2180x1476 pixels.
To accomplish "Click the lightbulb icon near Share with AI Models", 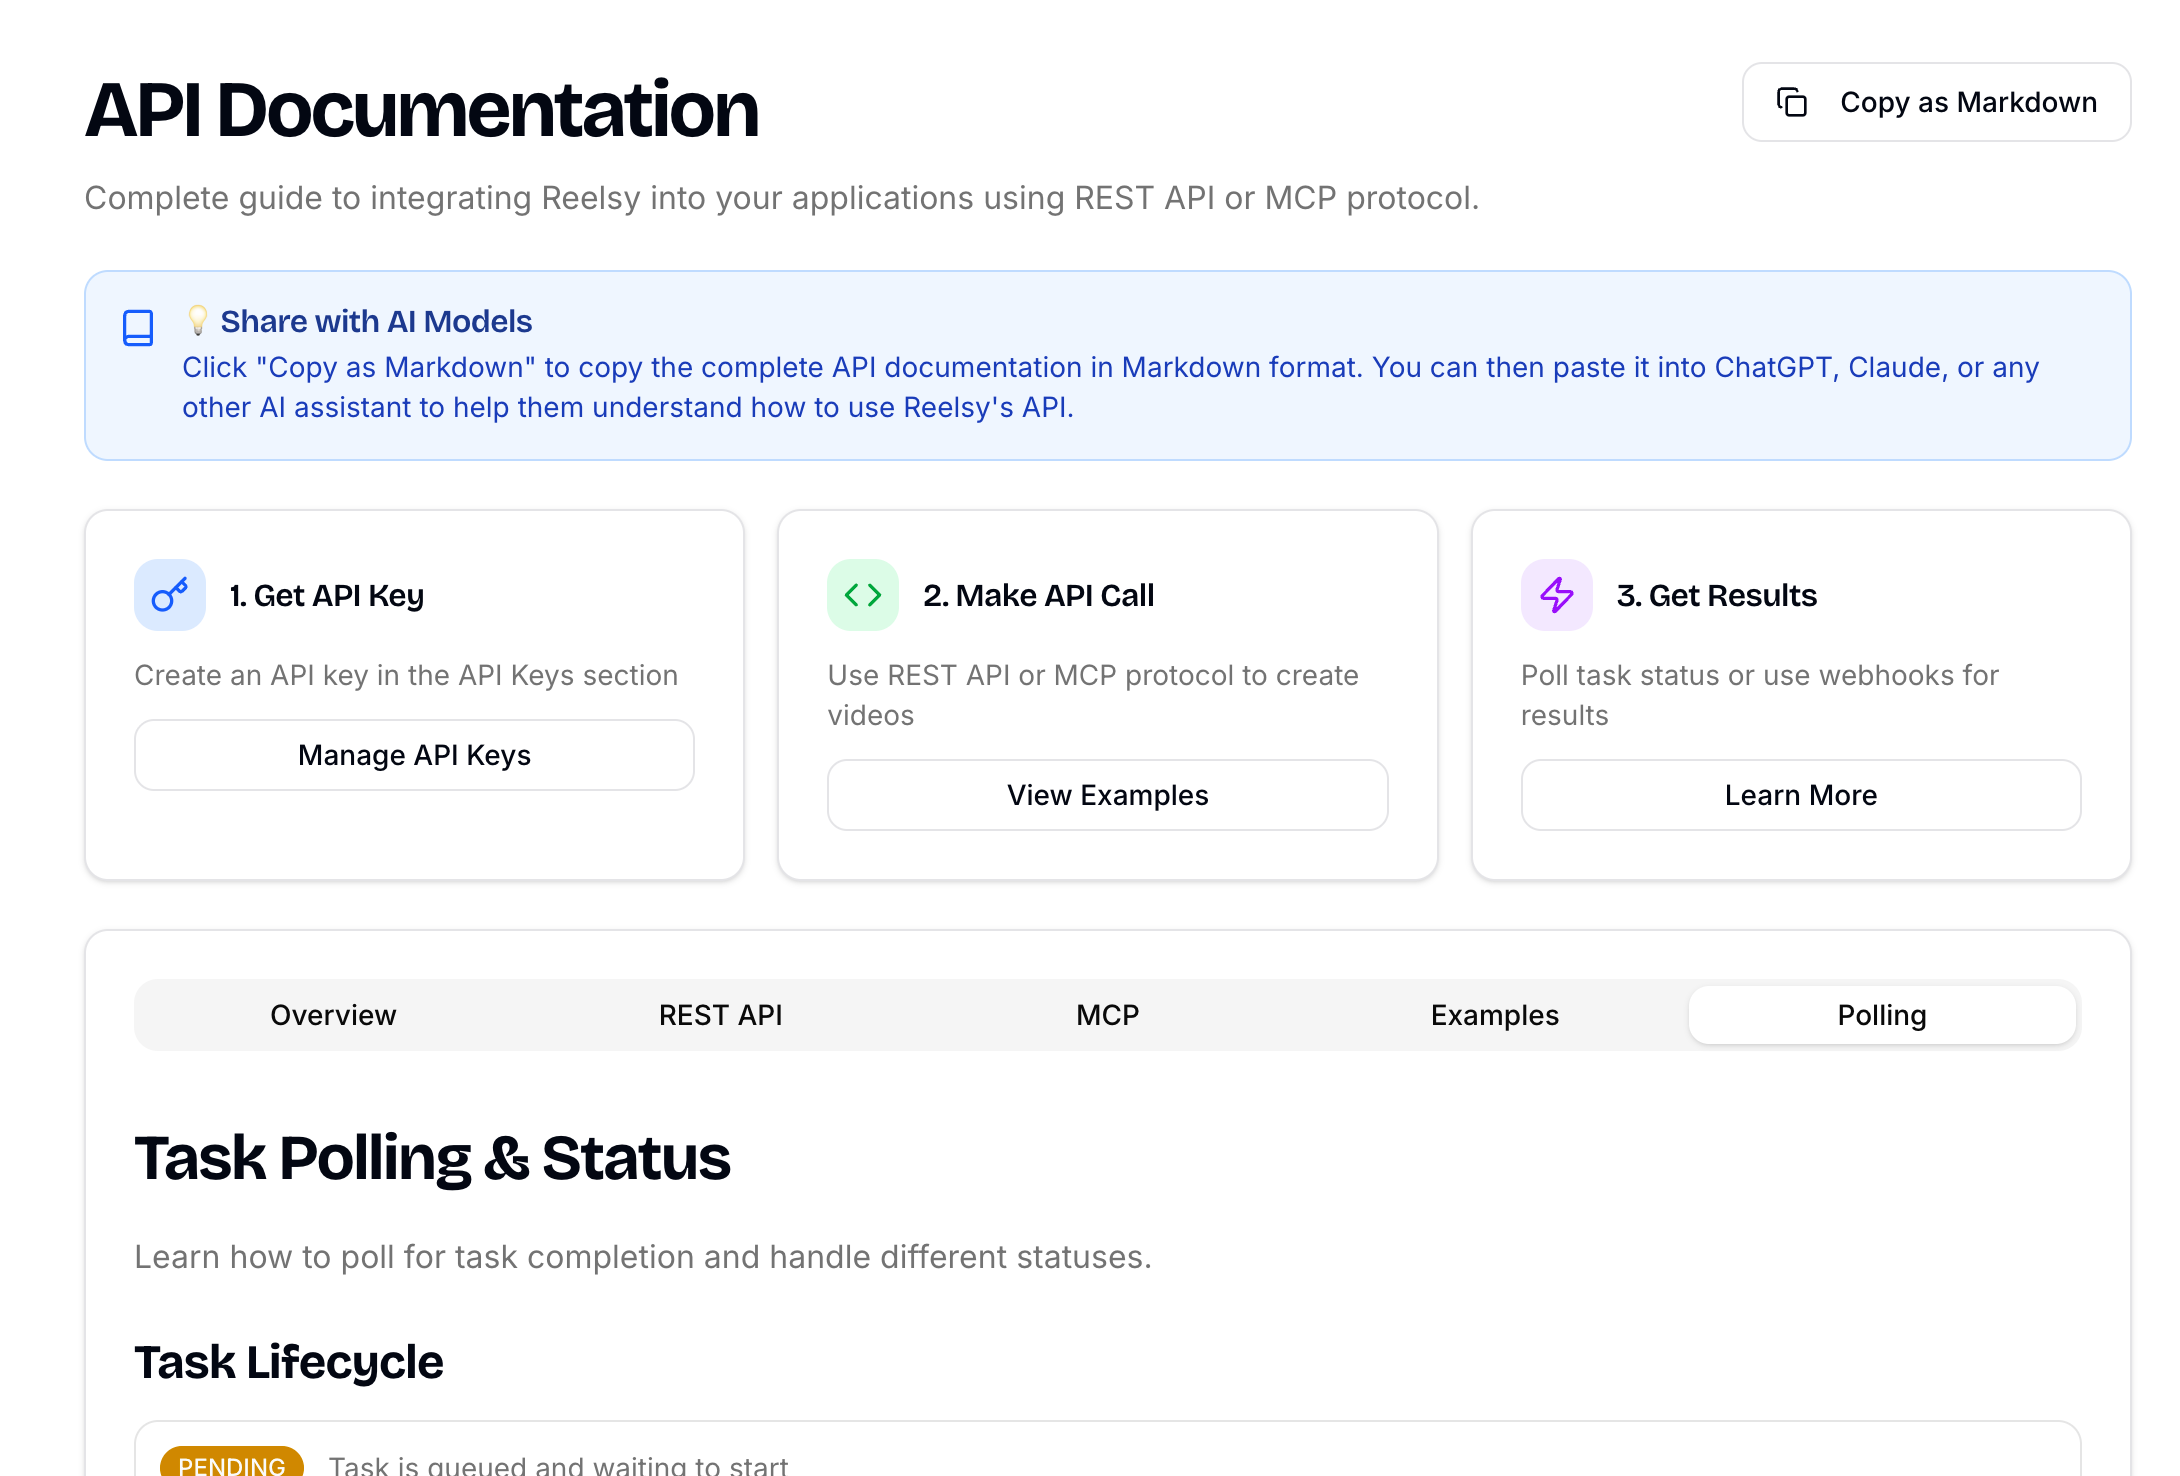I will coord(196,320).
